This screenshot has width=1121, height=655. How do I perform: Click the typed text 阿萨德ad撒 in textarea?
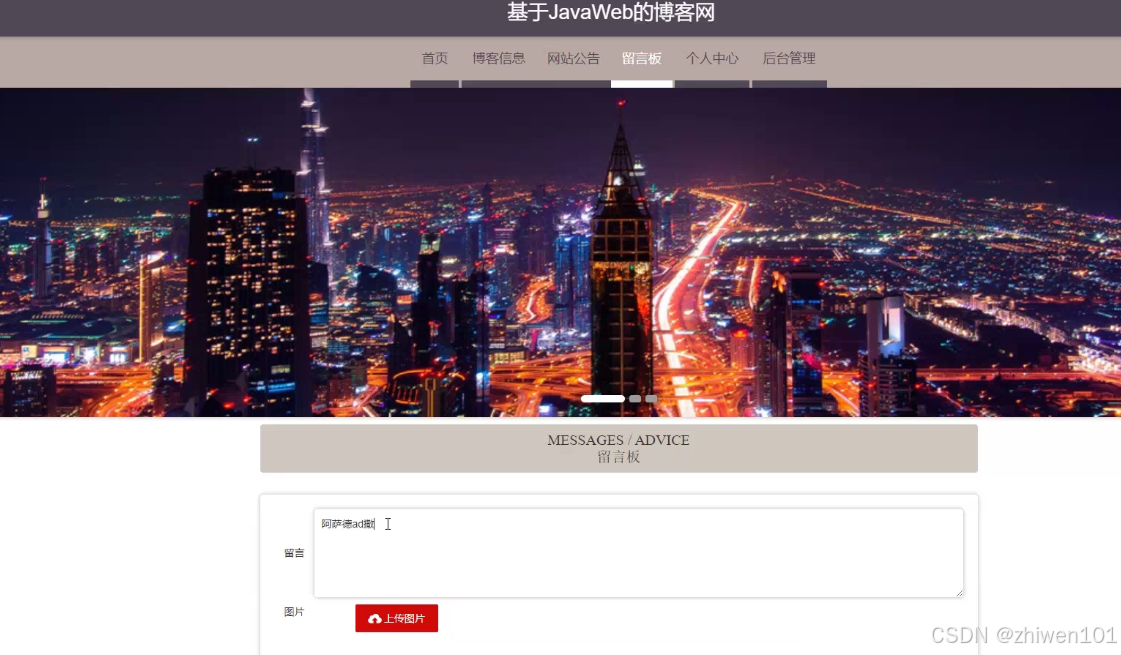[348, 523]
